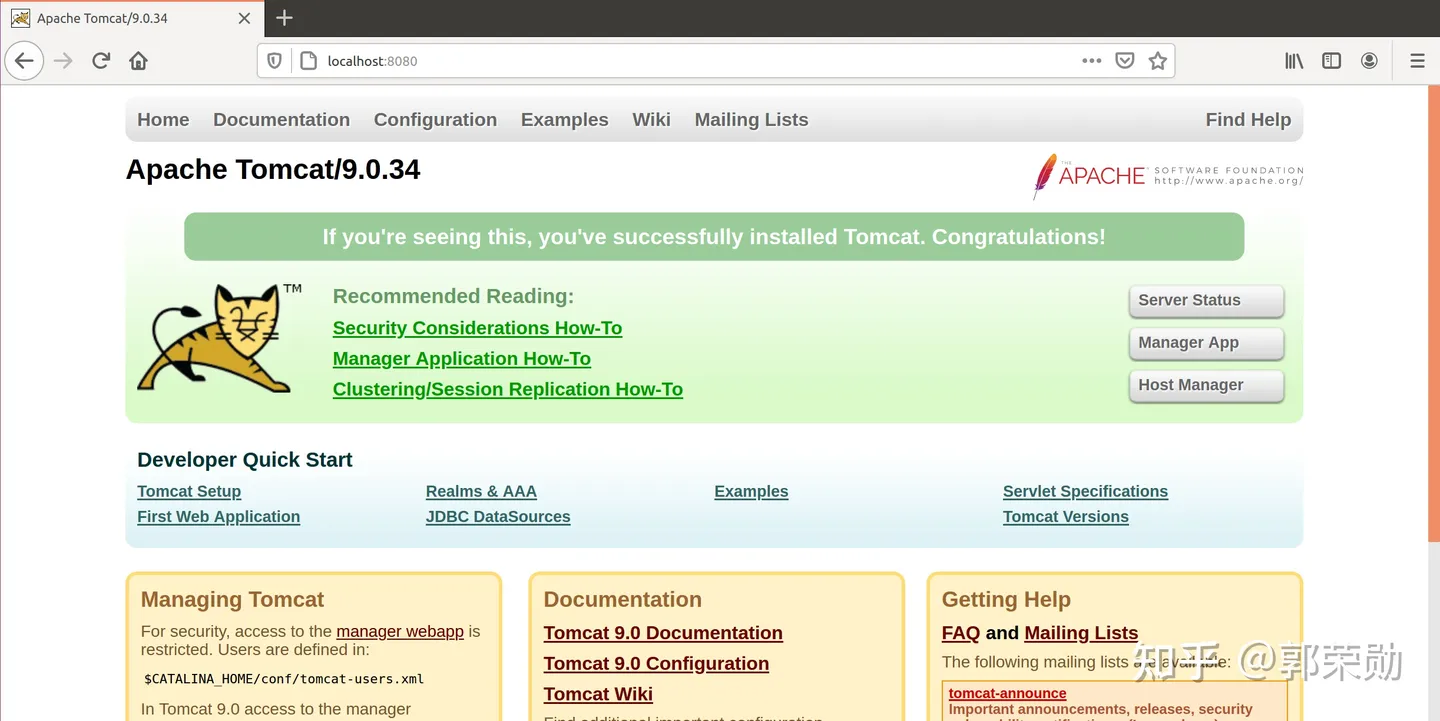The width and height of the screenshot is (1440, 721).
Task: Click the site information page icon
Action: (x=309, y=61)
